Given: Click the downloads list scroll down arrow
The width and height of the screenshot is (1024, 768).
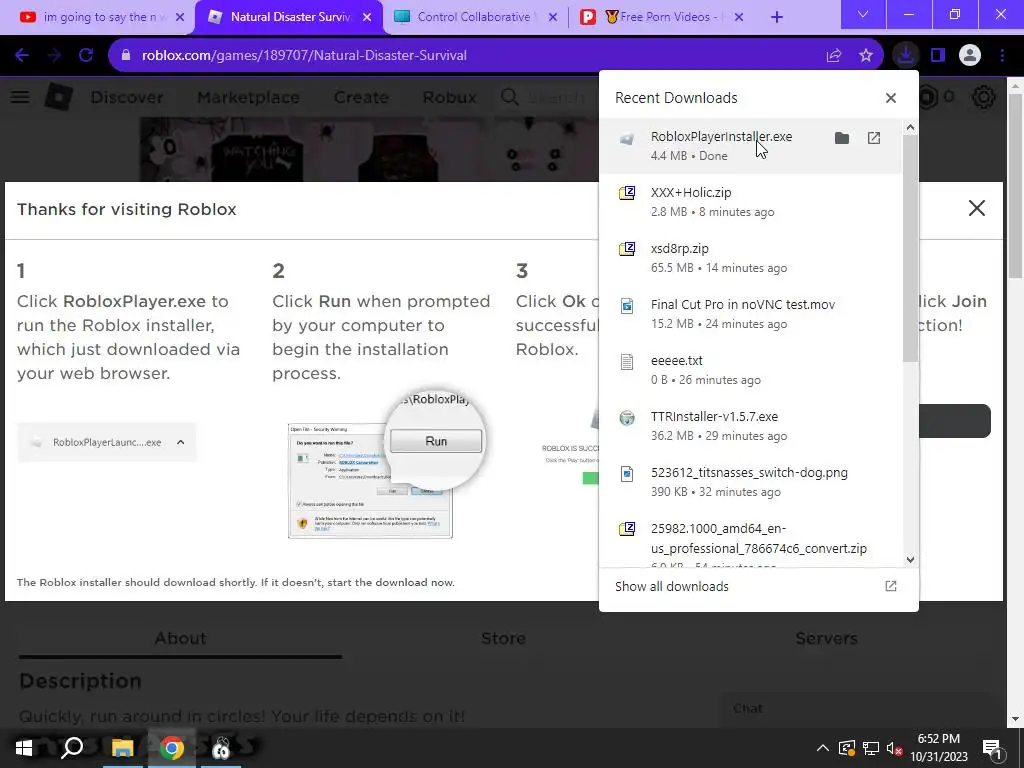Looking at the screenshot, I should [x=910, y=560].
